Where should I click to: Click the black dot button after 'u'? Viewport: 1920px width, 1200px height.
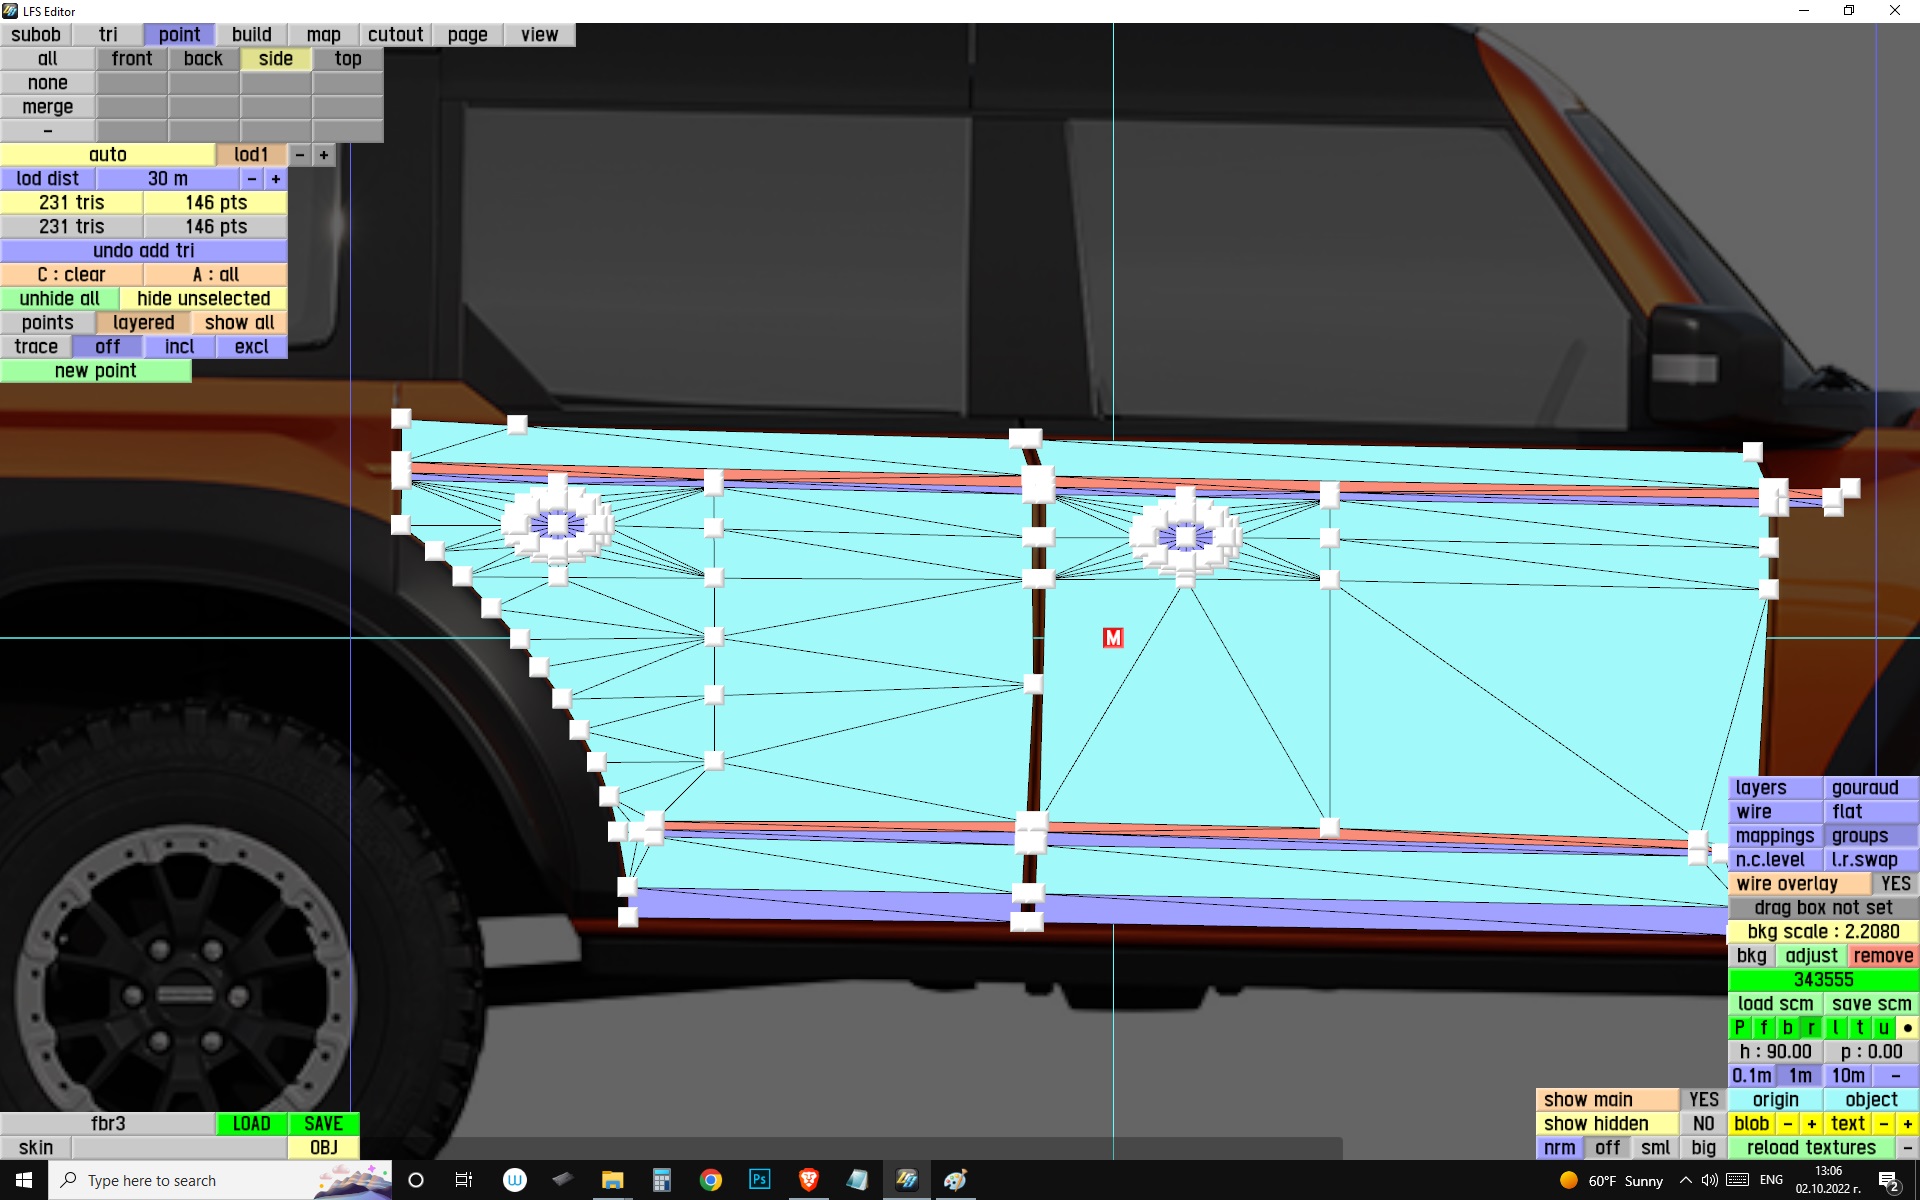tap(1907, 1028)
